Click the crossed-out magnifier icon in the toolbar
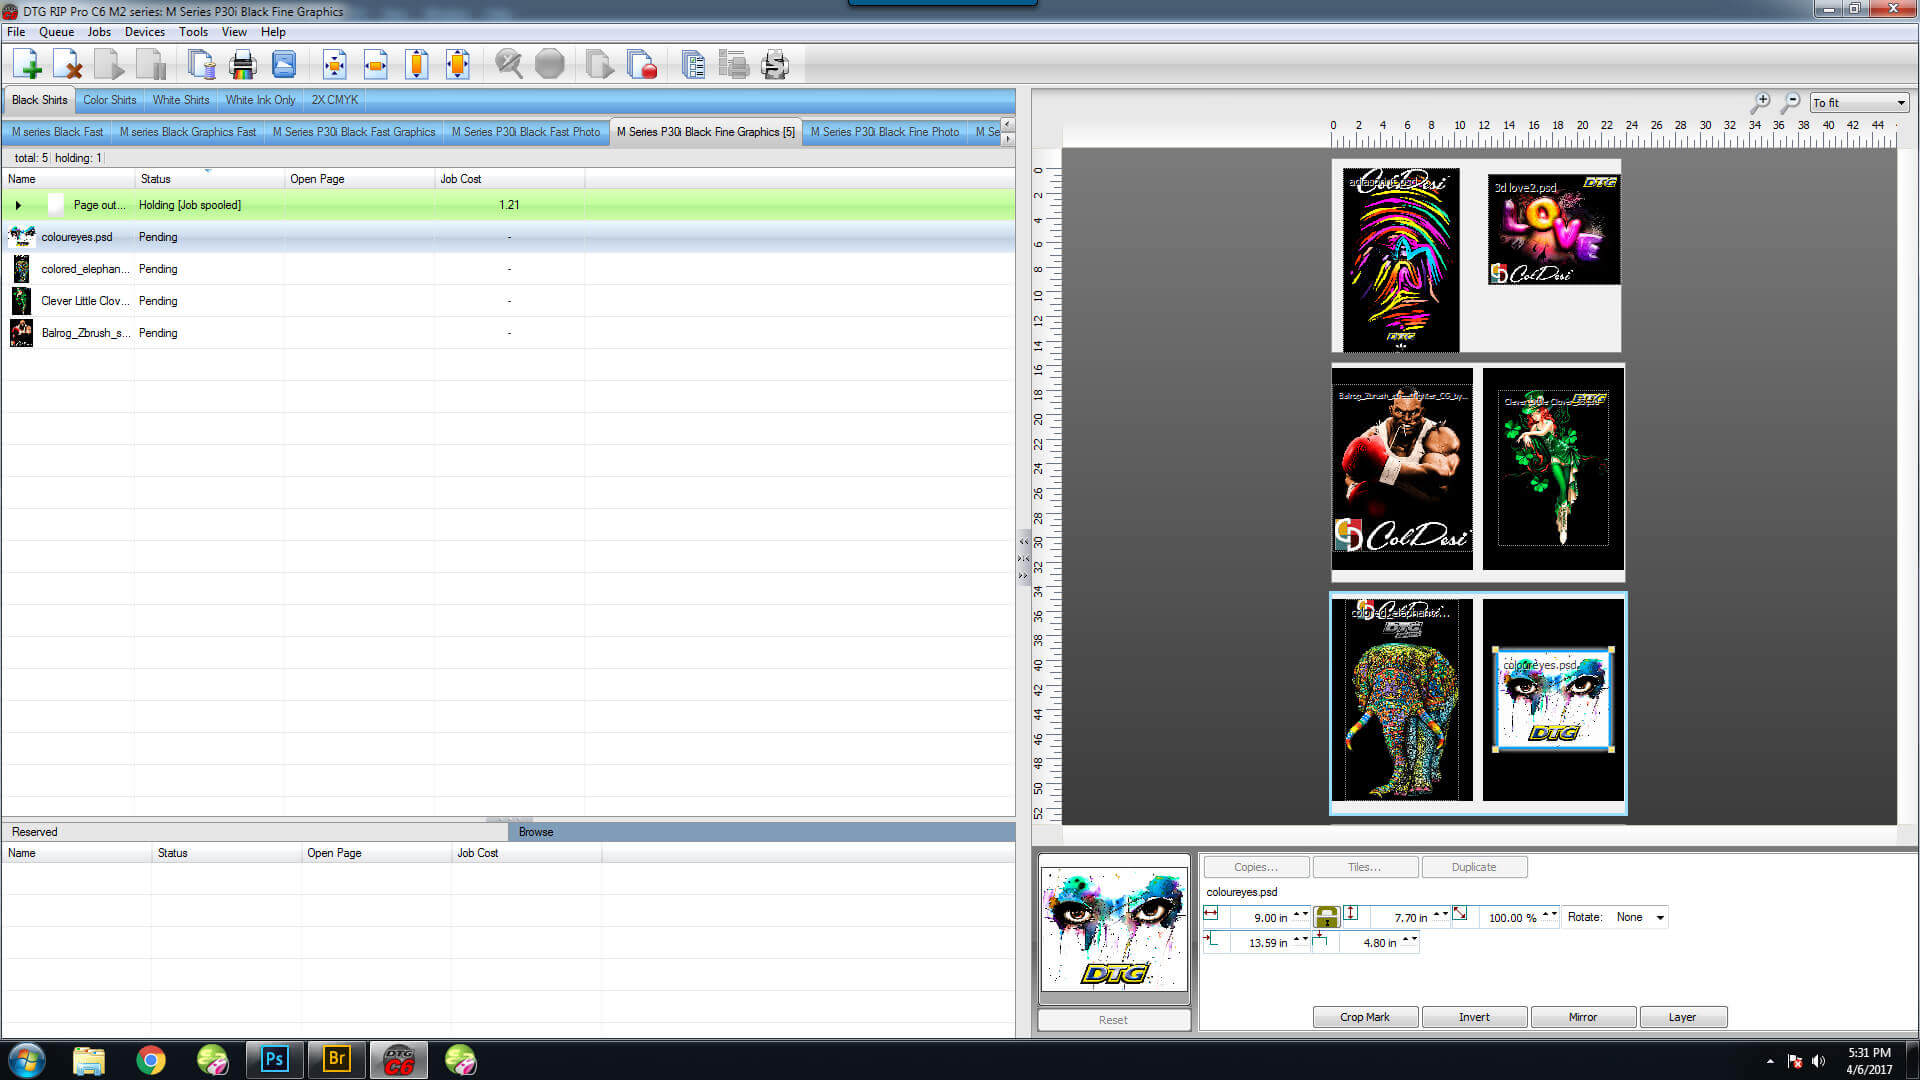Image resolution: width=1920 pixels, height=1080 pixels. point(509,65)
